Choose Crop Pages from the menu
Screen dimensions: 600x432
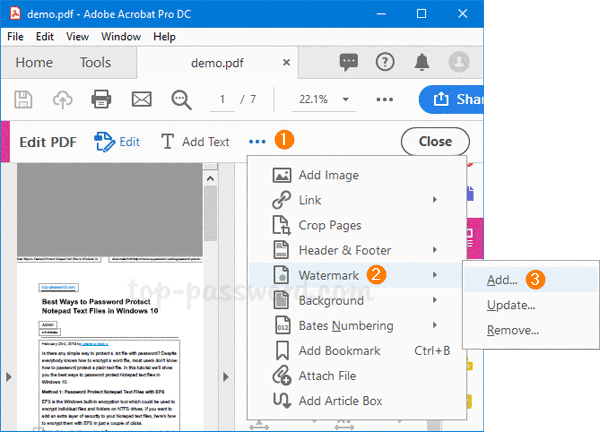point(330,225)
